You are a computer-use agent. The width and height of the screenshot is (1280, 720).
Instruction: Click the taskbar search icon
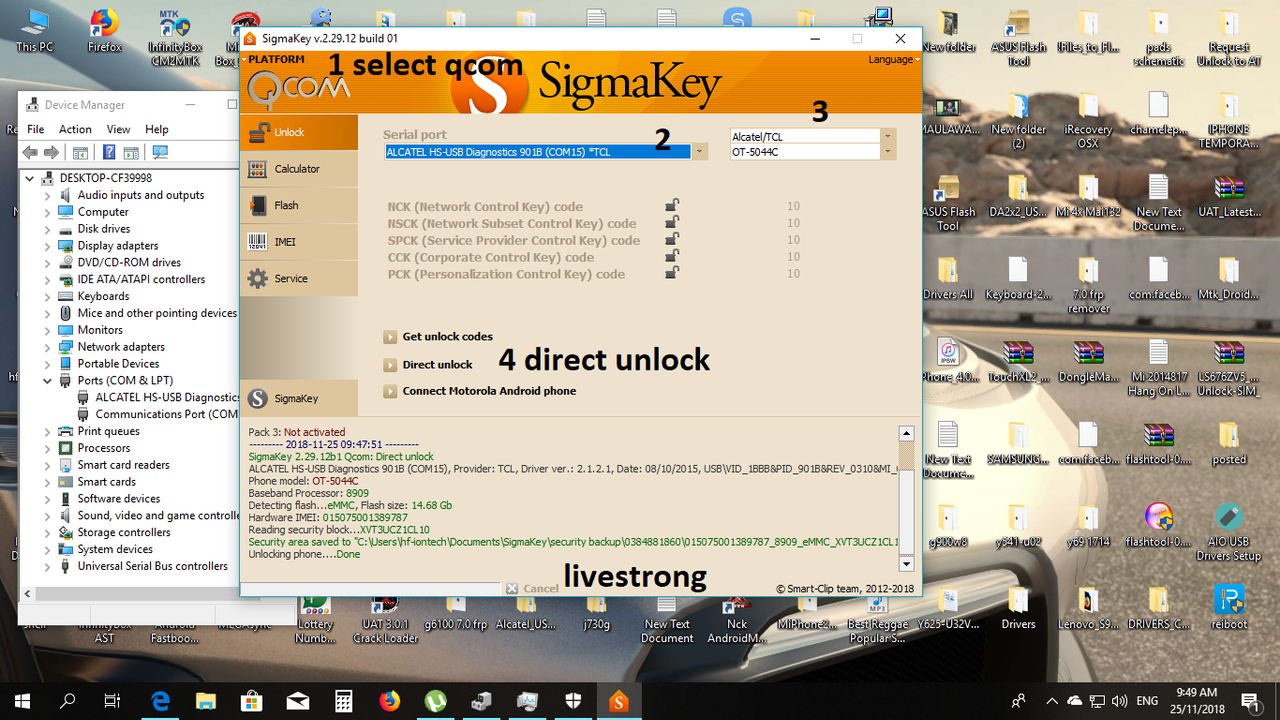(x=67, y=701)
